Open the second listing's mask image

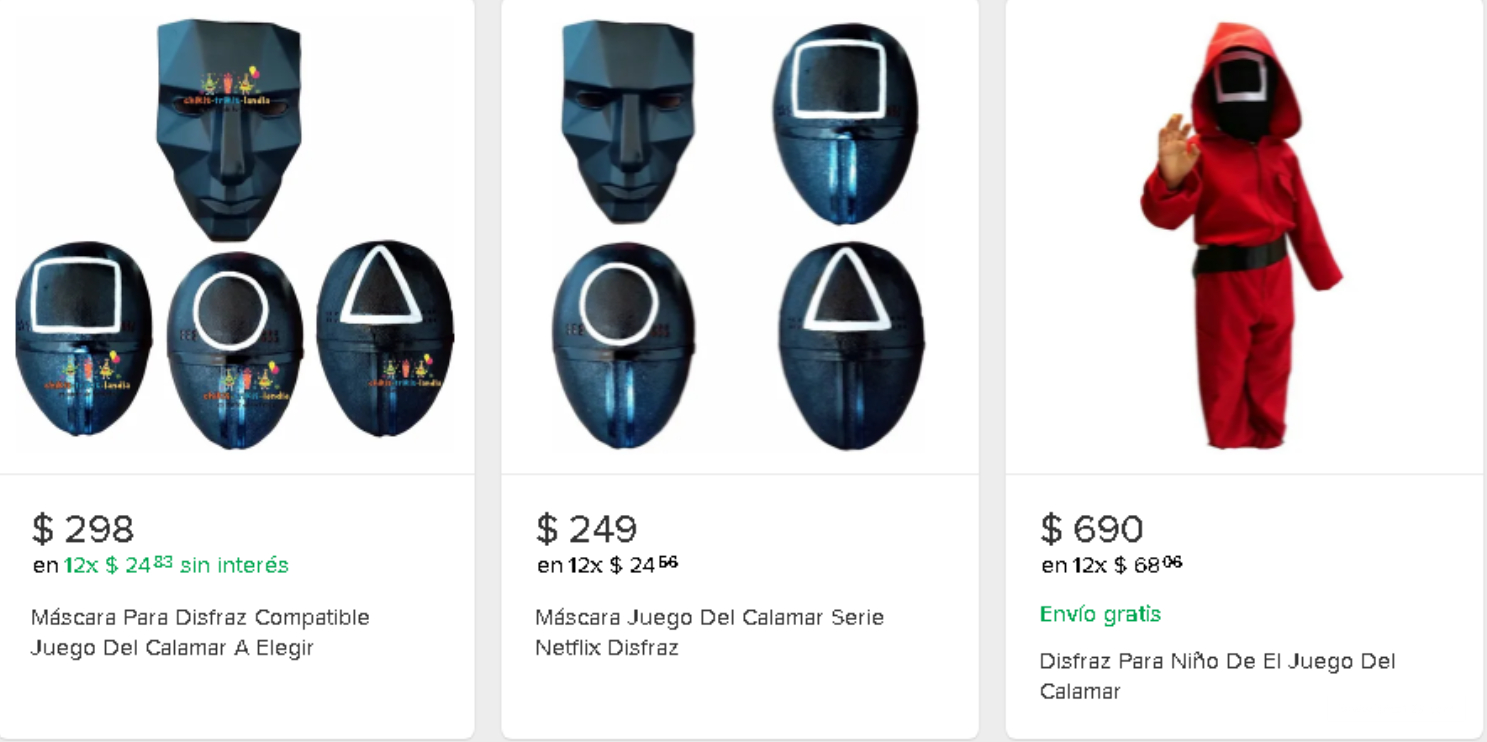(x=740, y=235)
